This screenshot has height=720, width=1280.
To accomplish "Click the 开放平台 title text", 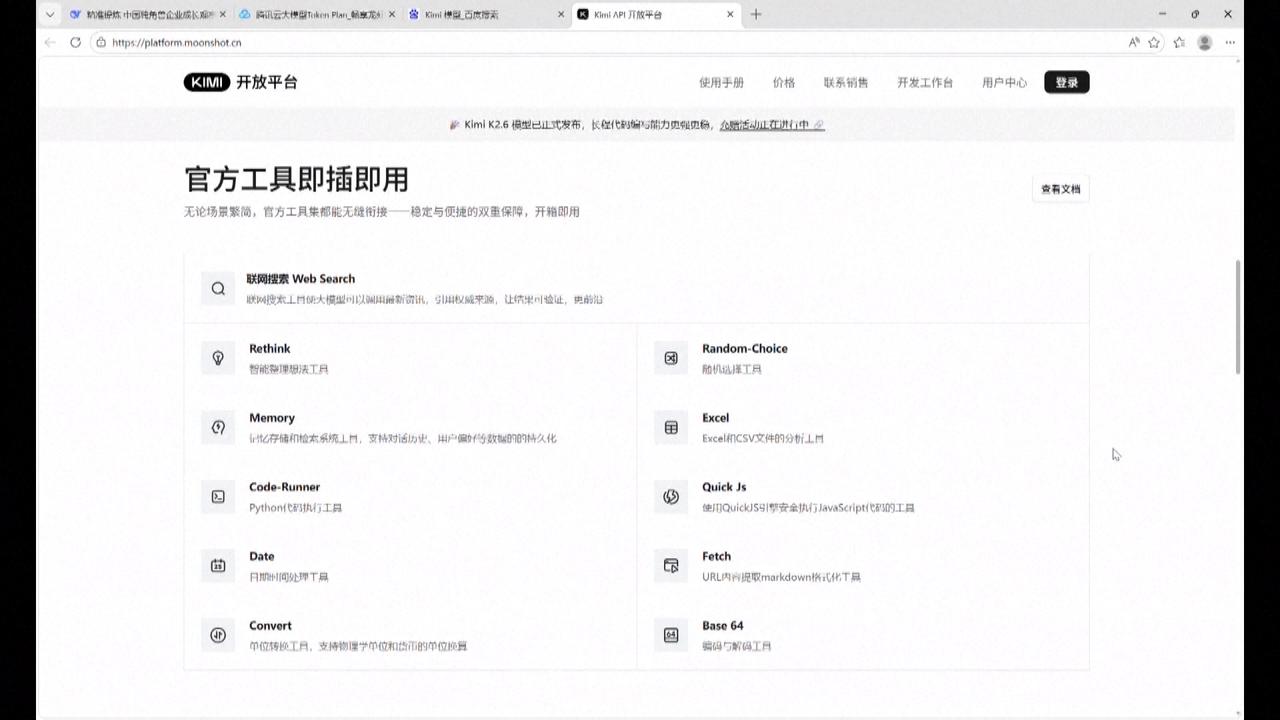I will coord(267,82).
